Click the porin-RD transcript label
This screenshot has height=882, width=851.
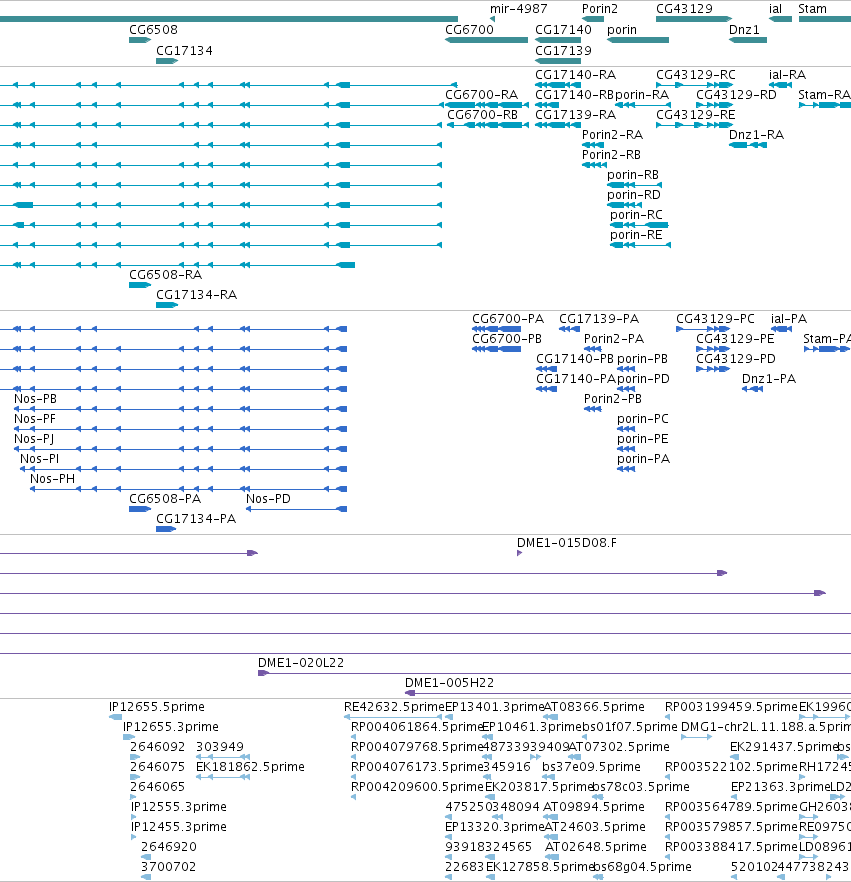pyautogui.click(x=633, y=195)
